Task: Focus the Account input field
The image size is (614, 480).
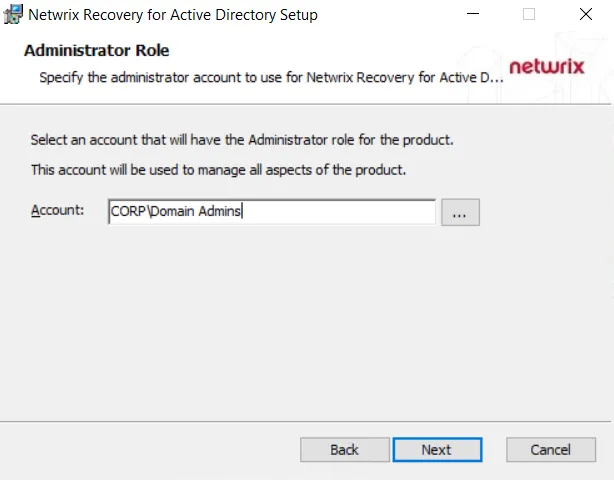Action: tap(272, 212)
